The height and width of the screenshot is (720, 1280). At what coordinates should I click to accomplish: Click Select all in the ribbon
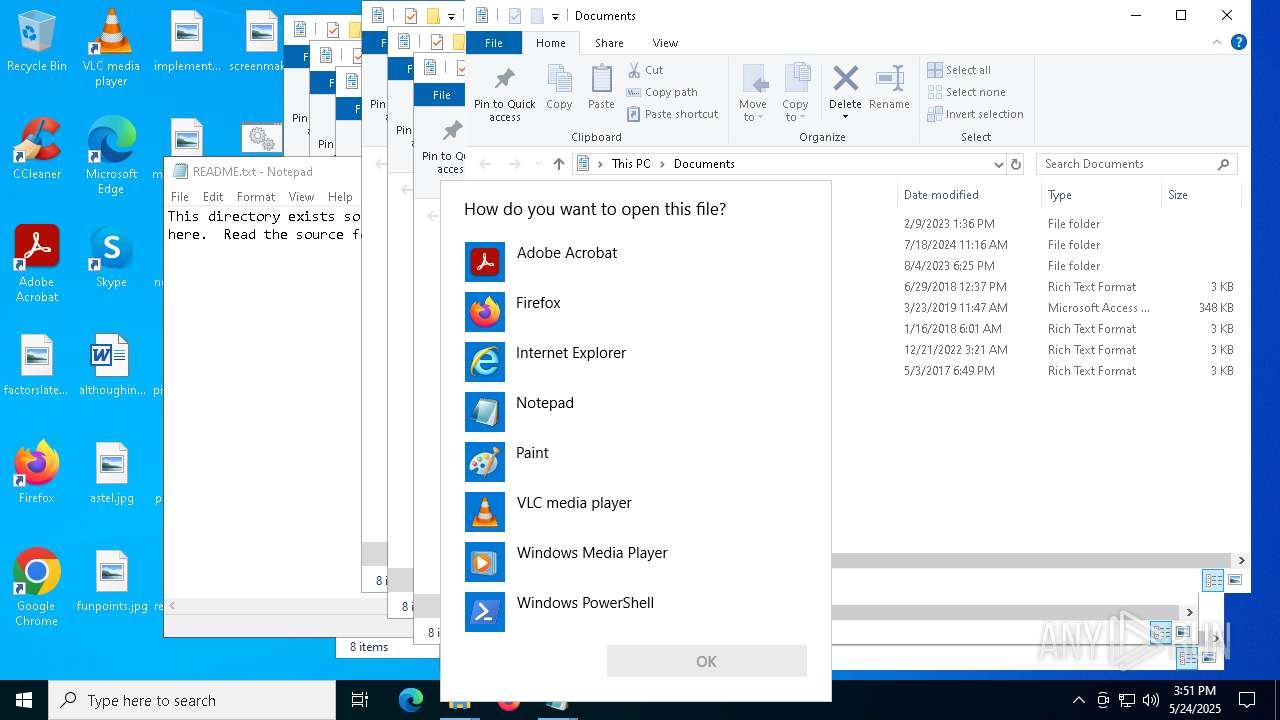pos(959,70)
